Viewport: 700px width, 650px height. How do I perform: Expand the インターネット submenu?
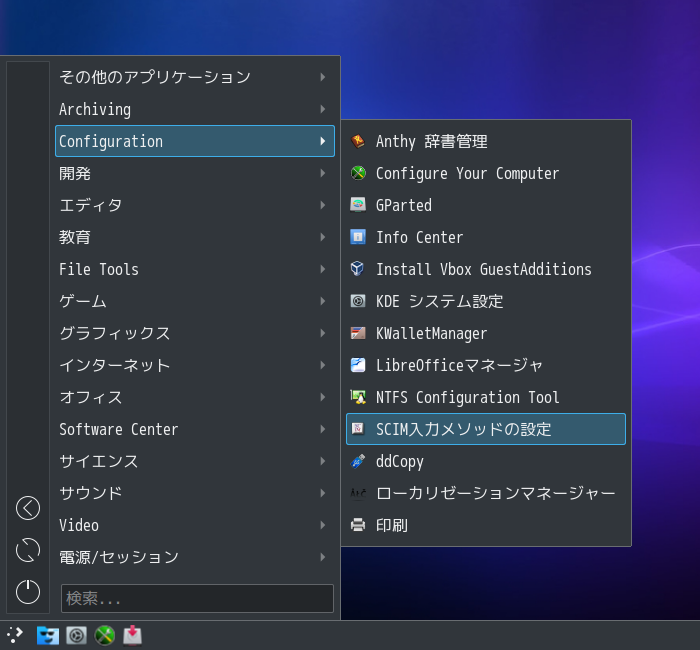click(x=195, y=365)
